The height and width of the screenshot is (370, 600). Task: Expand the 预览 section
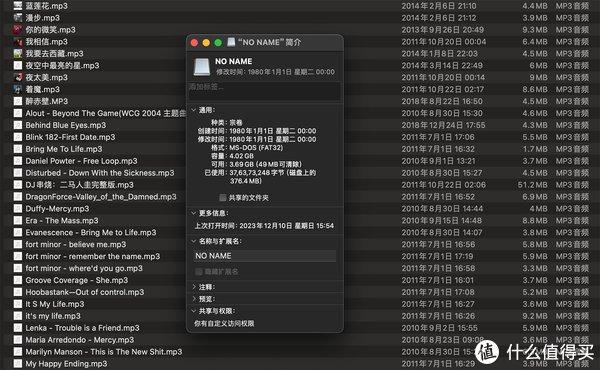(x=194, y=299)
